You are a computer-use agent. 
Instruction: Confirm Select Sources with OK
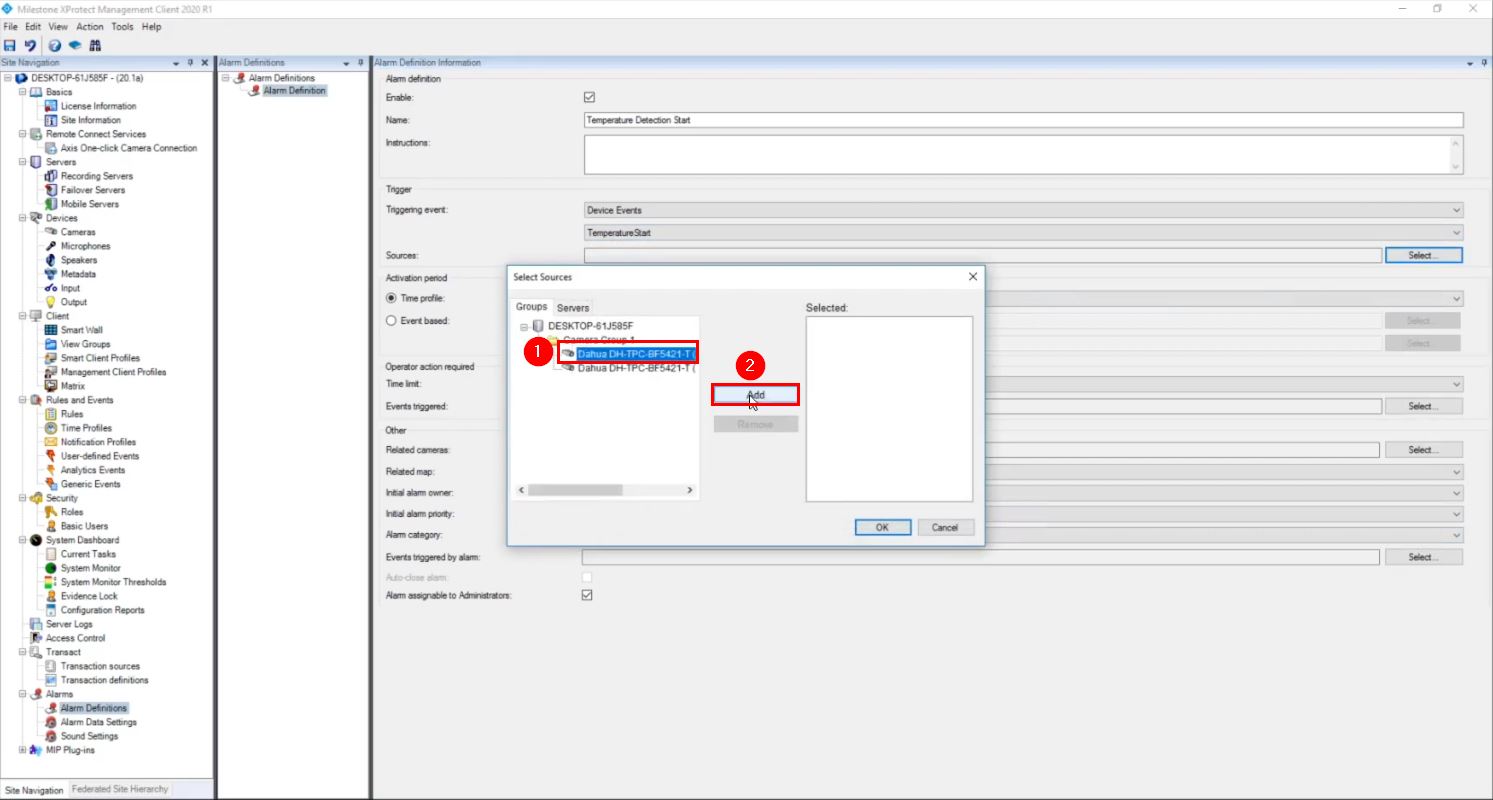(x=882, y=527)
